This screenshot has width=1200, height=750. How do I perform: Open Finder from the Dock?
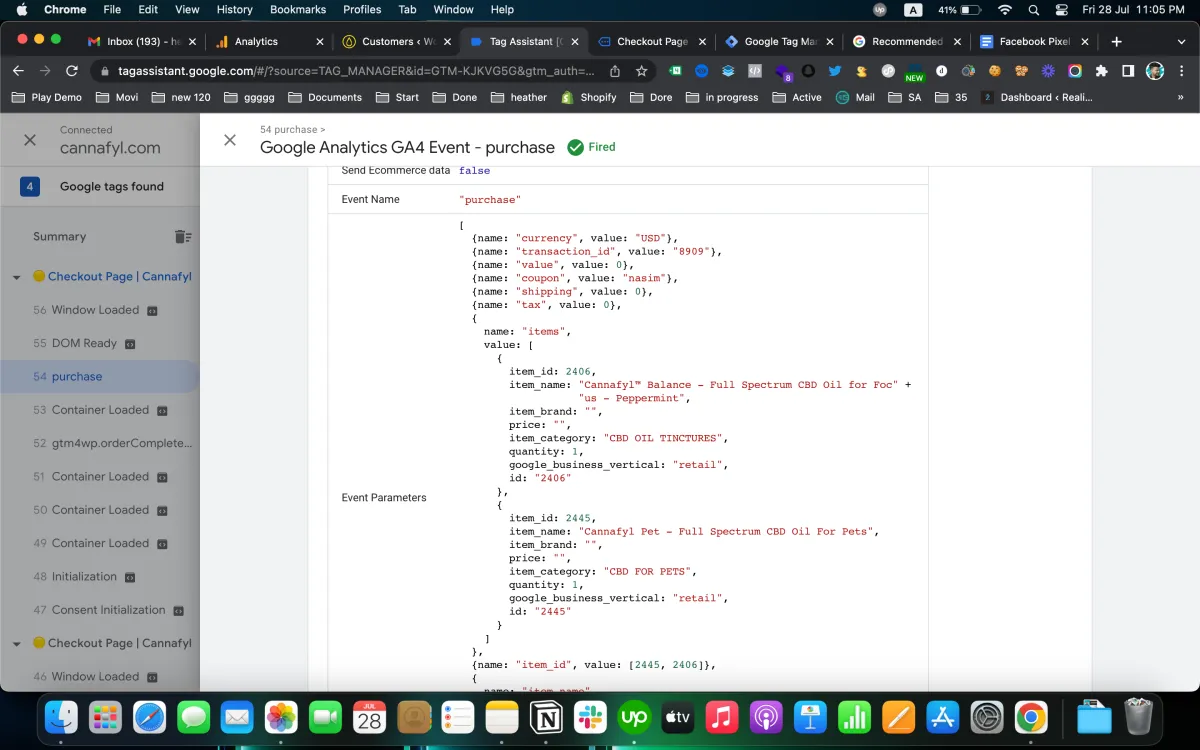pyautogui.click(x=62, y=716)
